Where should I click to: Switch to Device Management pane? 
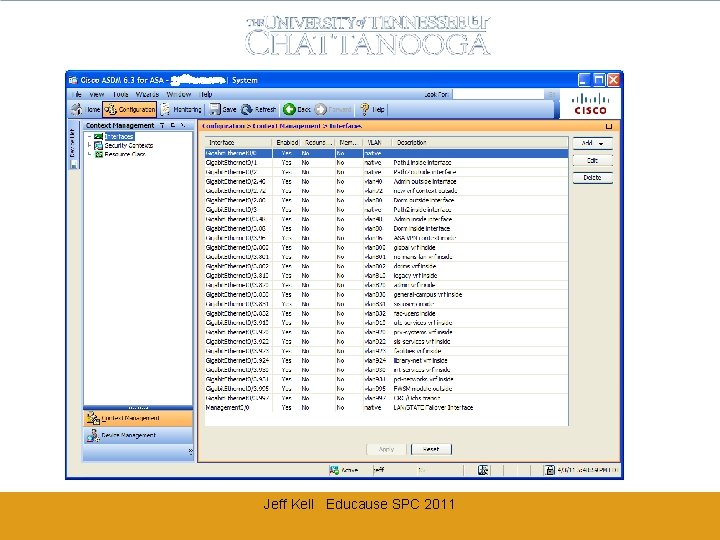pos(138,435)
